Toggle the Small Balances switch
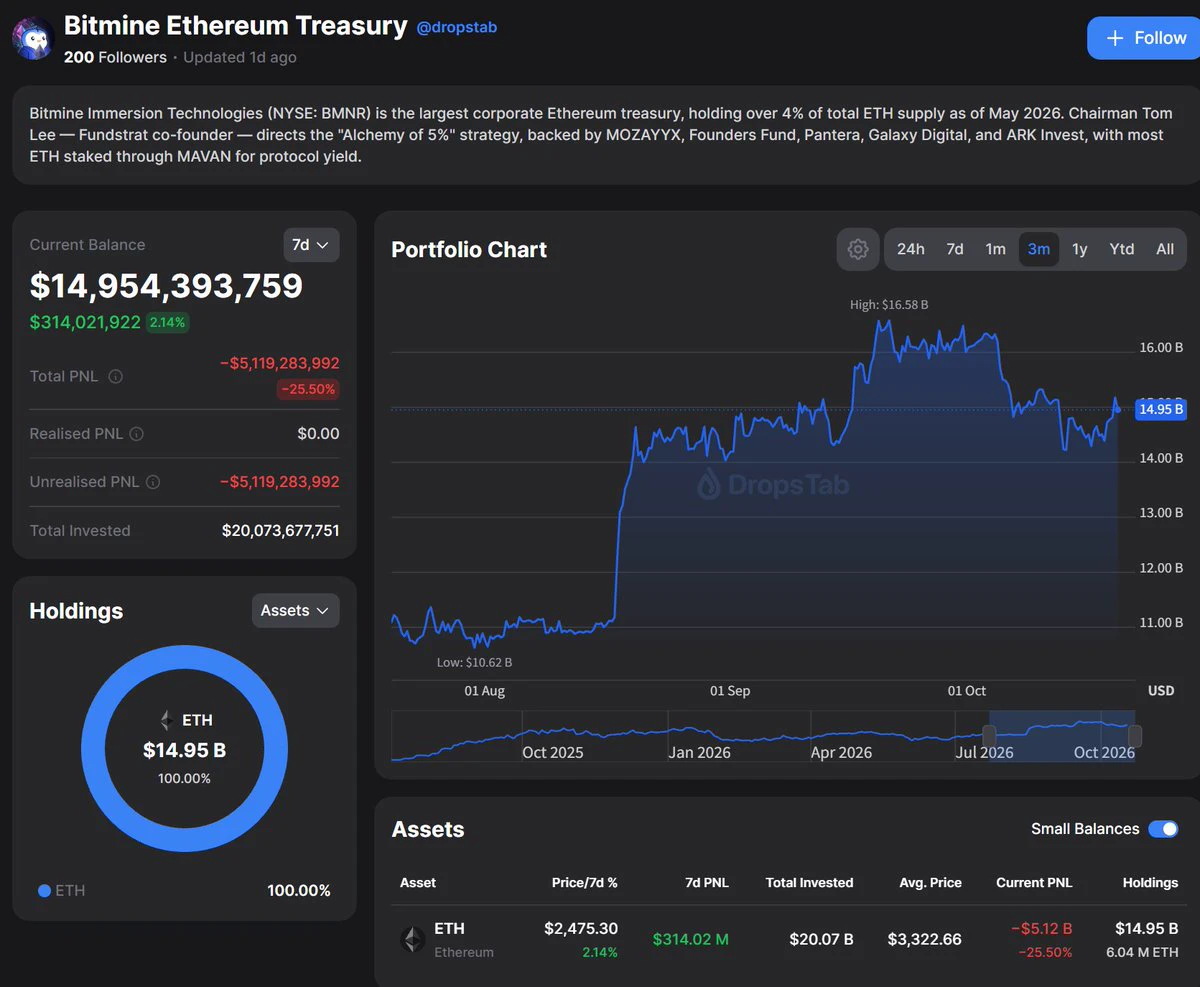 [x=1163, y=829]
